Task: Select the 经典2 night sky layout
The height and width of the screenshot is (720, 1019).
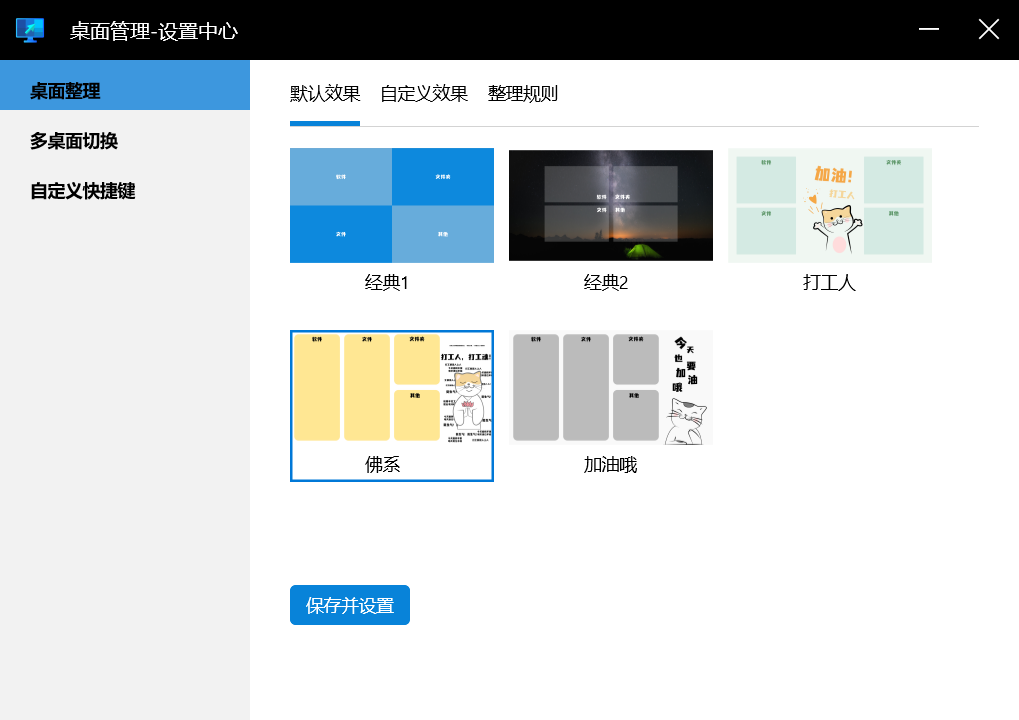Action: (x=610, y=205)
